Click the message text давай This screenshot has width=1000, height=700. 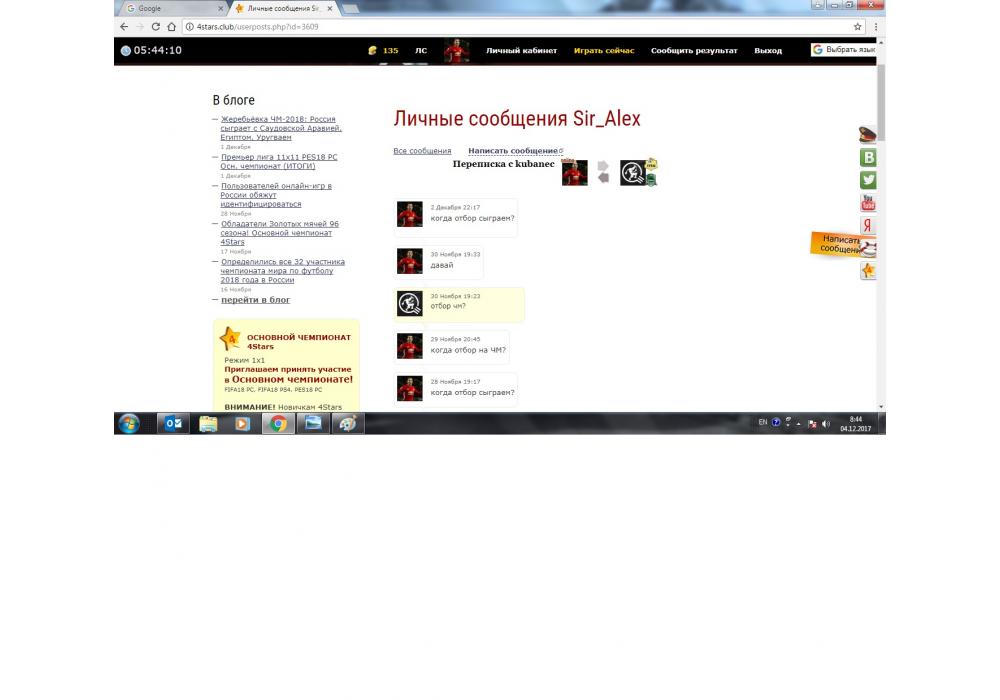pos(441,265)
